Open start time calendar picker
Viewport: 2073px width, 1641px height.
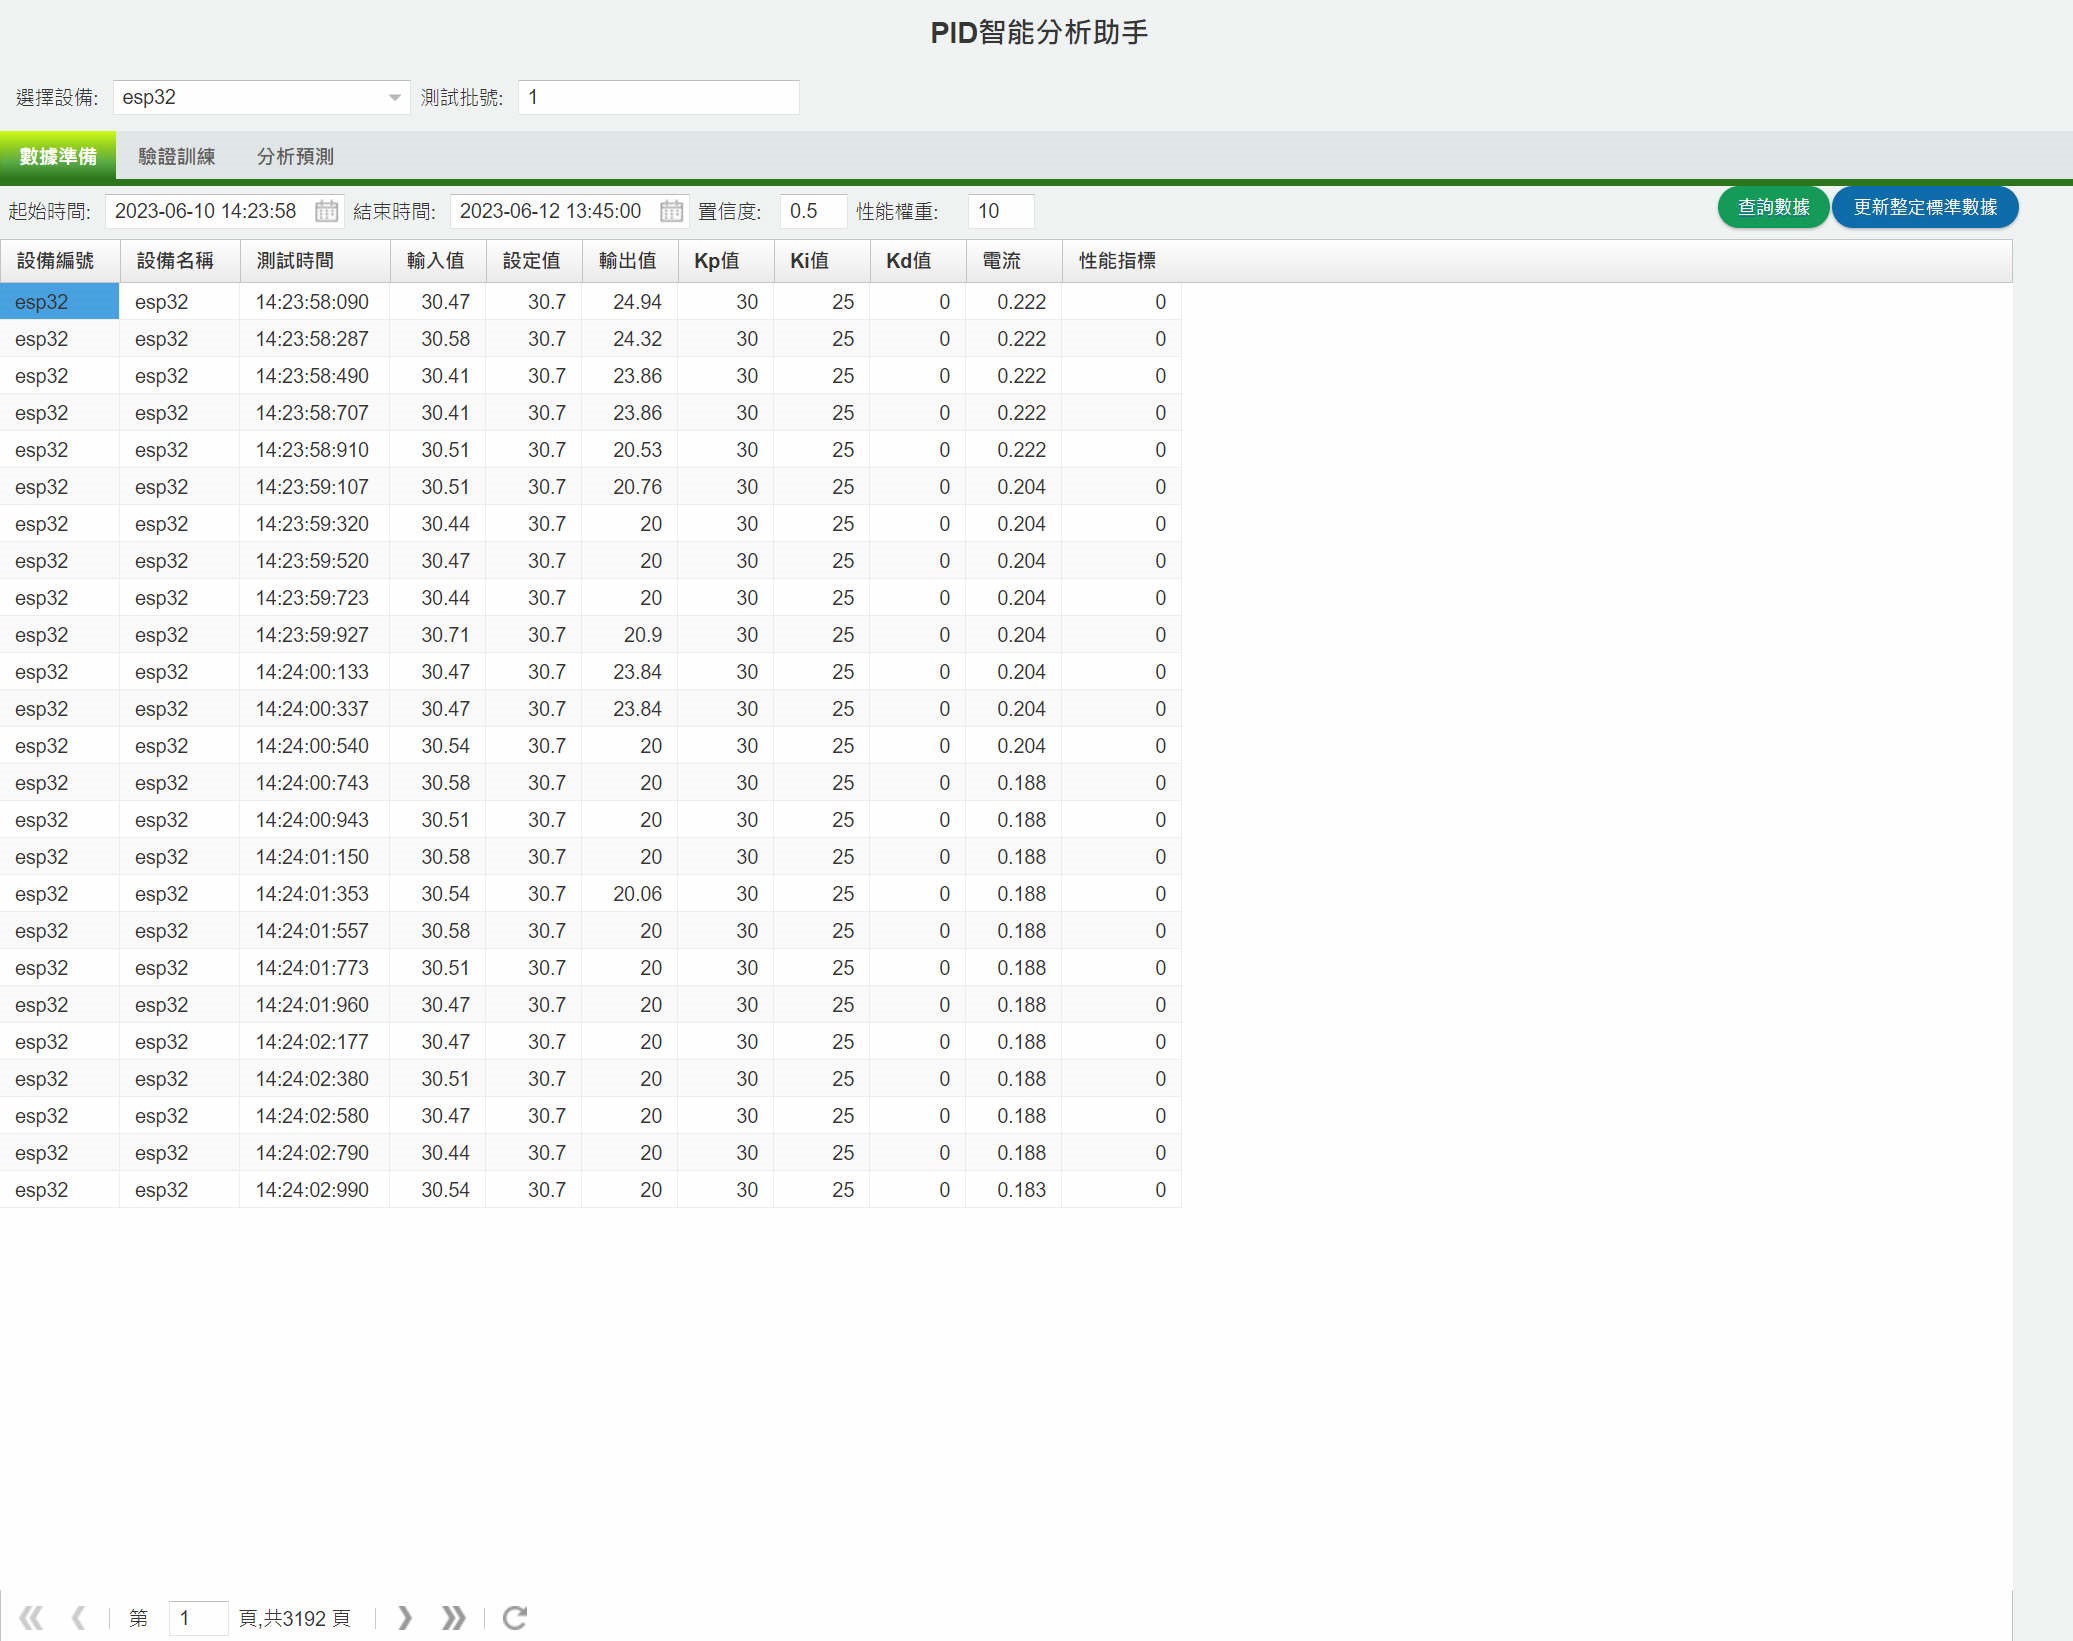[326, 211]
